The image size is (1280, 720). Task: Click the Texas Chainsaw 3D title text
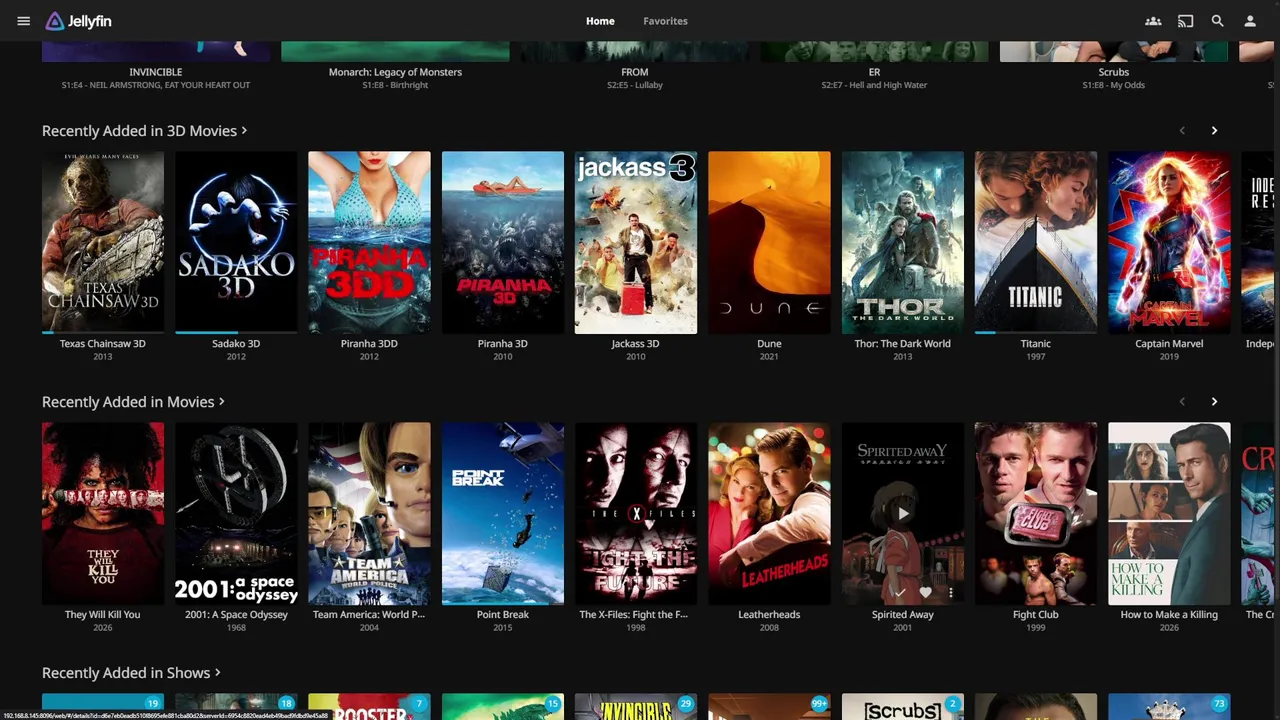103,343
